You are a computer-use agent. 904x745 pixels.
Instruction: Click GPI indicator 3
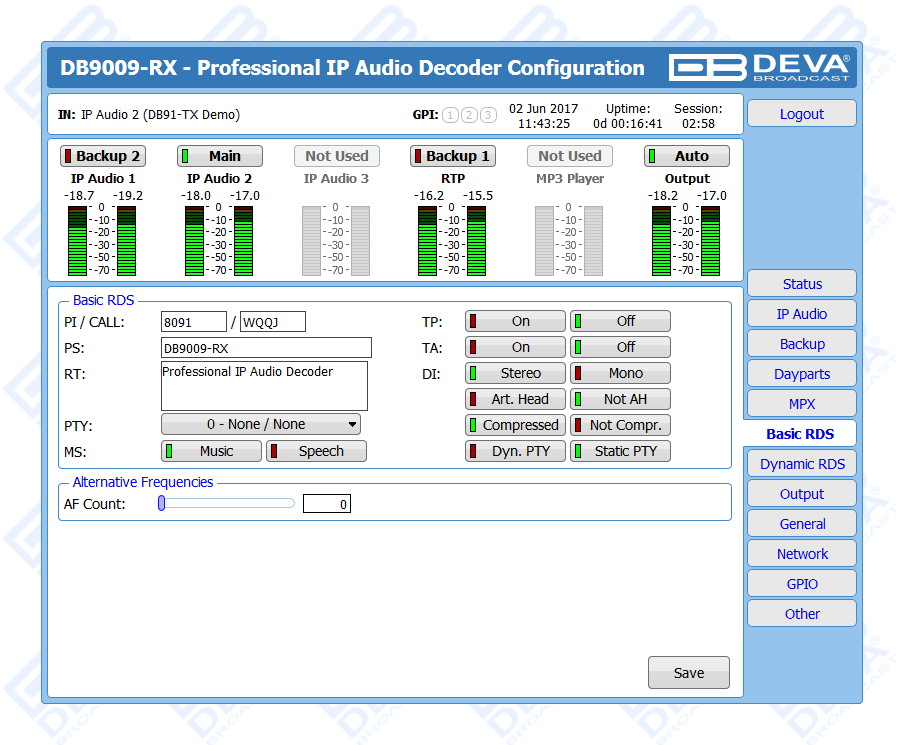coord(488,115)
